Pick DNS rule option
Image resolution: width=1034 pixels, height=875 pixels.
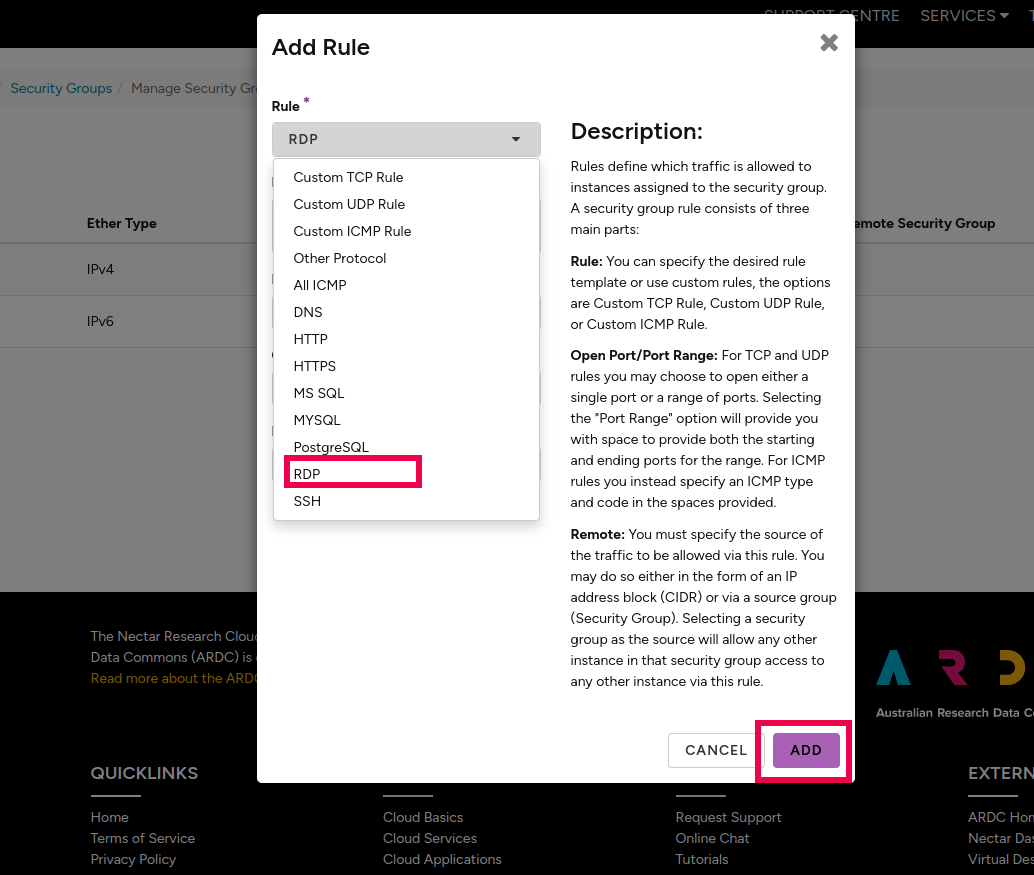click(x=406, y=313)
